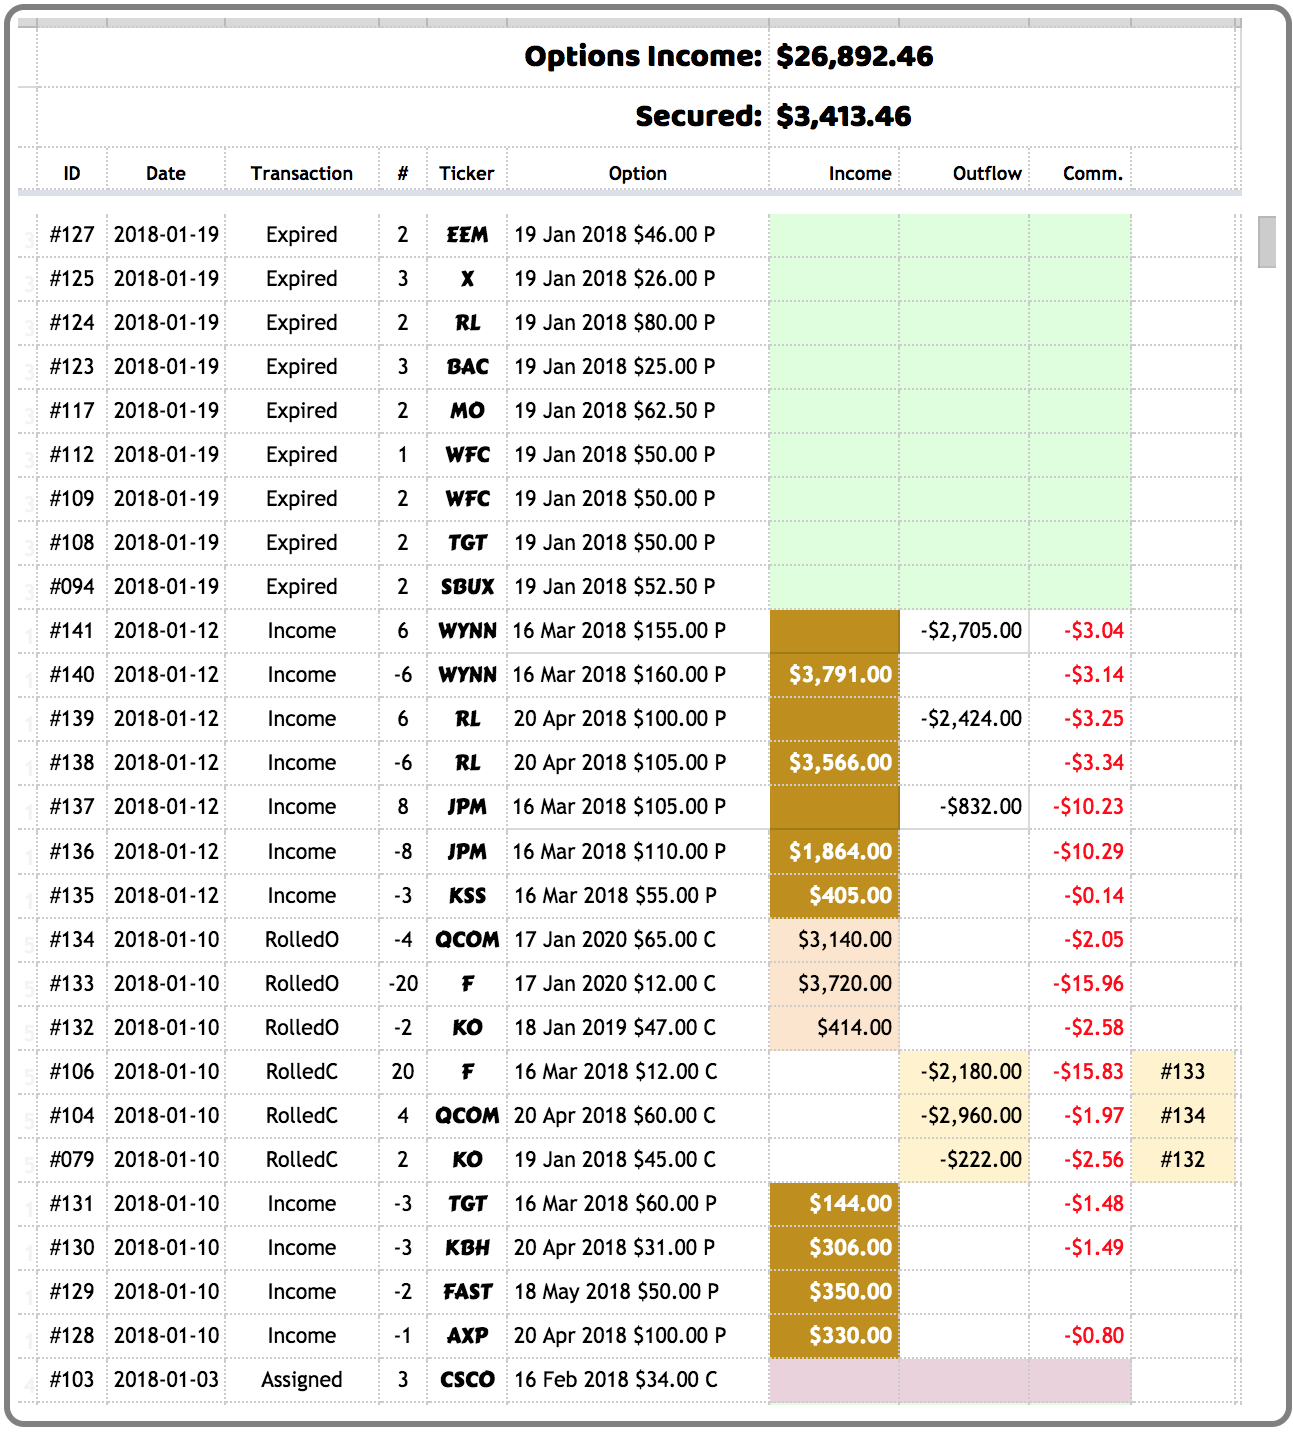
Task: Select income cell $330.00
Action: point(835,1336)
